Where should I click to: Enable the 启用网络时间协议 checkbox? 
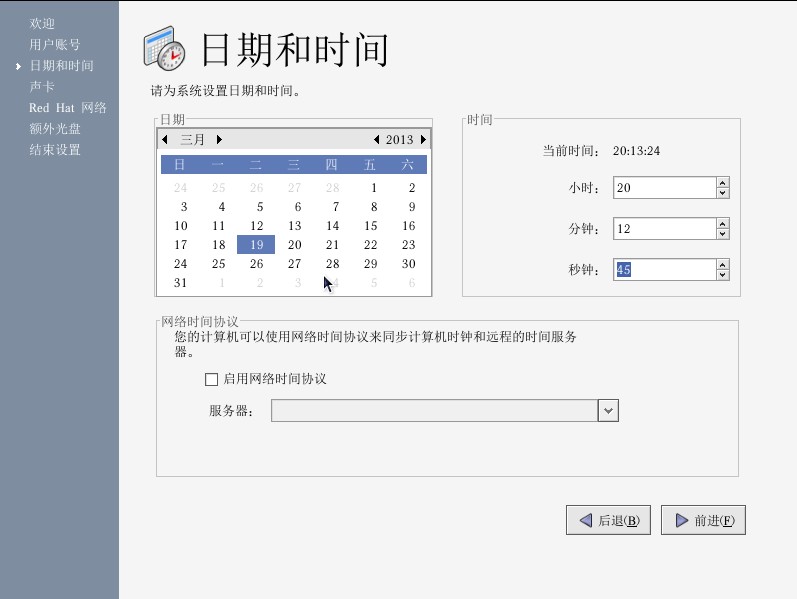[x=211, y=379]
